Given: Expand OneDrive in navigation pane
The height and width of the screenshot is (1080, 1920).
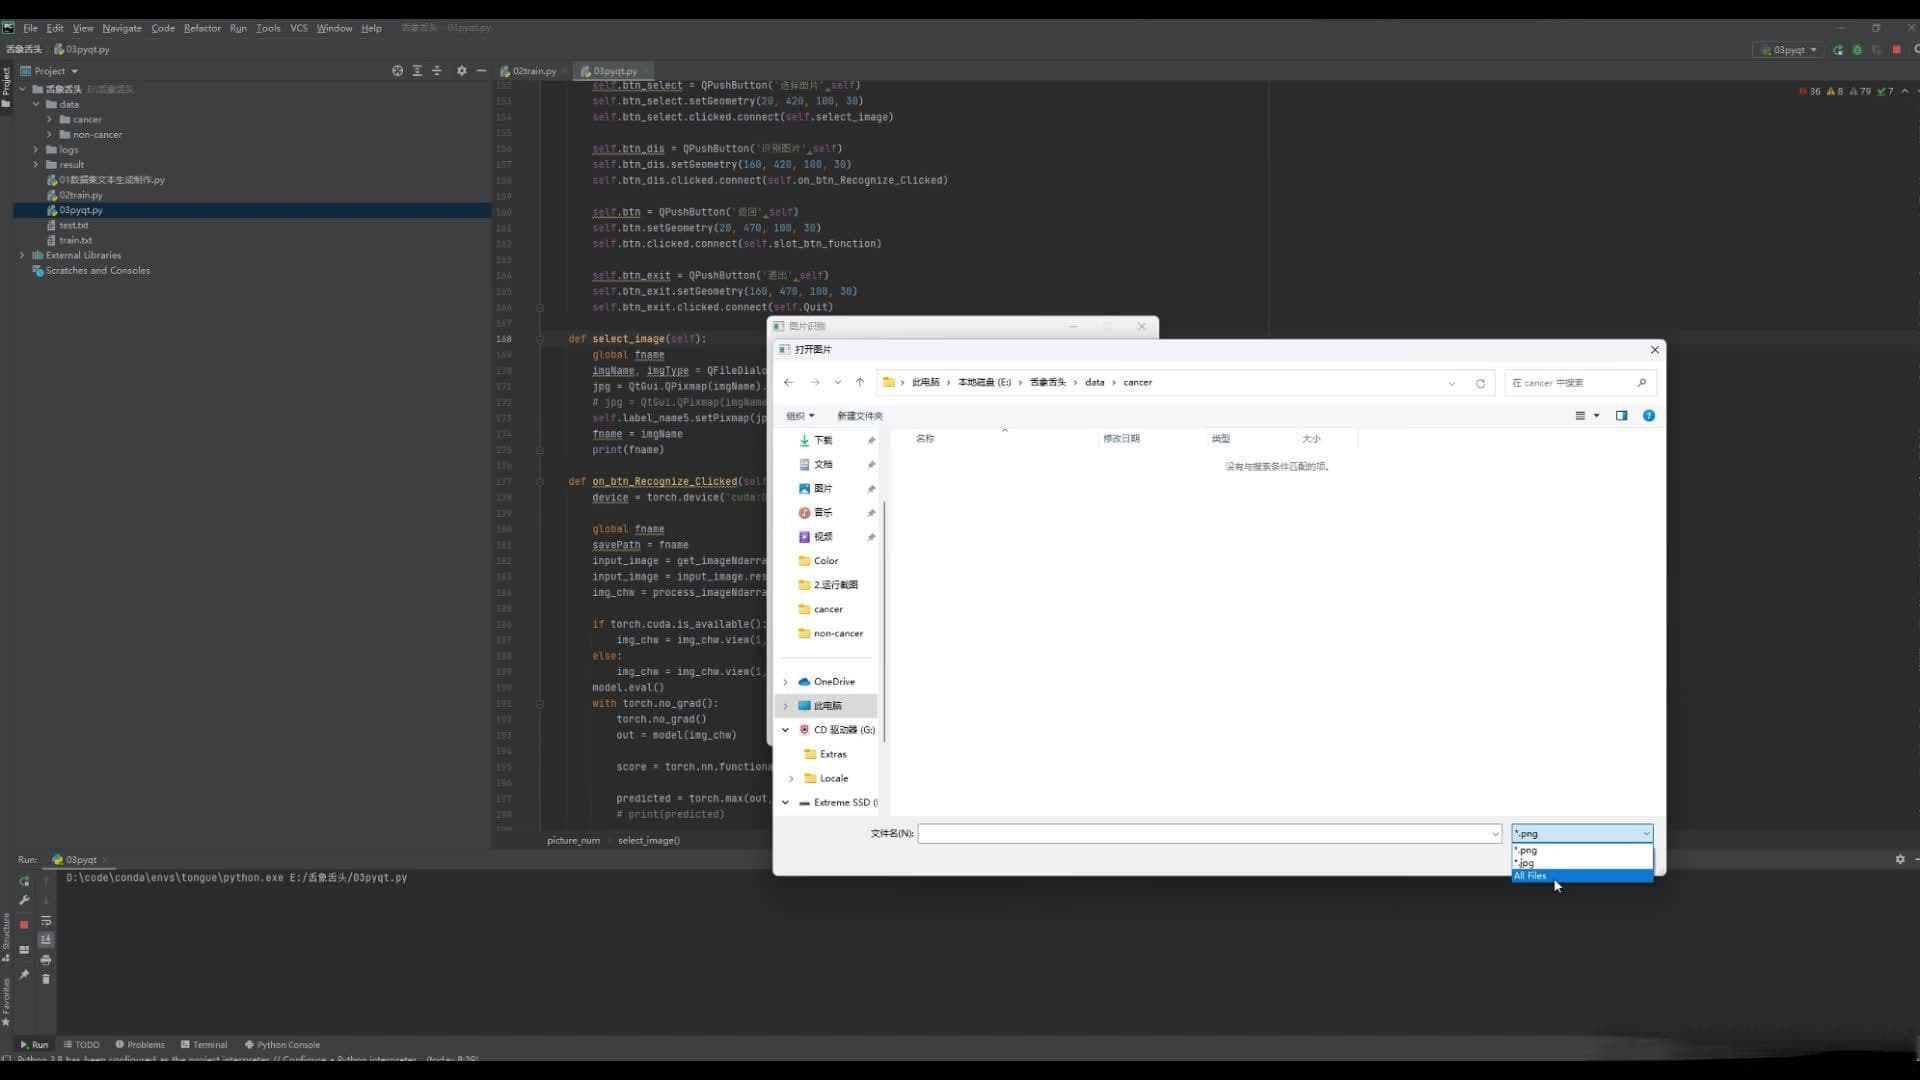Looking at the screenshot, I should (785, 682).
